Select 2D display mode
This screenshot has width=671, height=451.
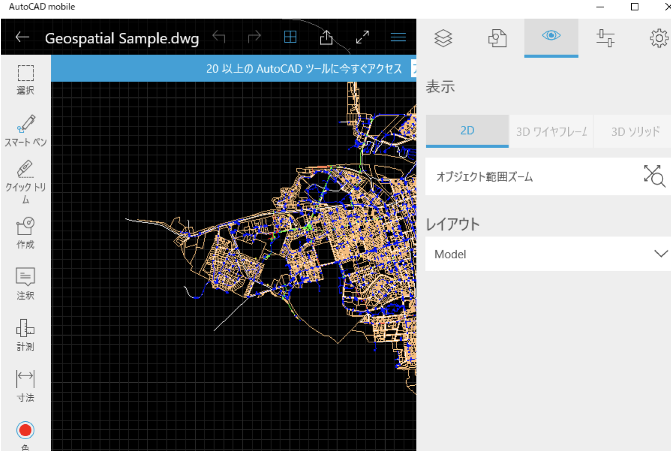click(x=467, y=131)
